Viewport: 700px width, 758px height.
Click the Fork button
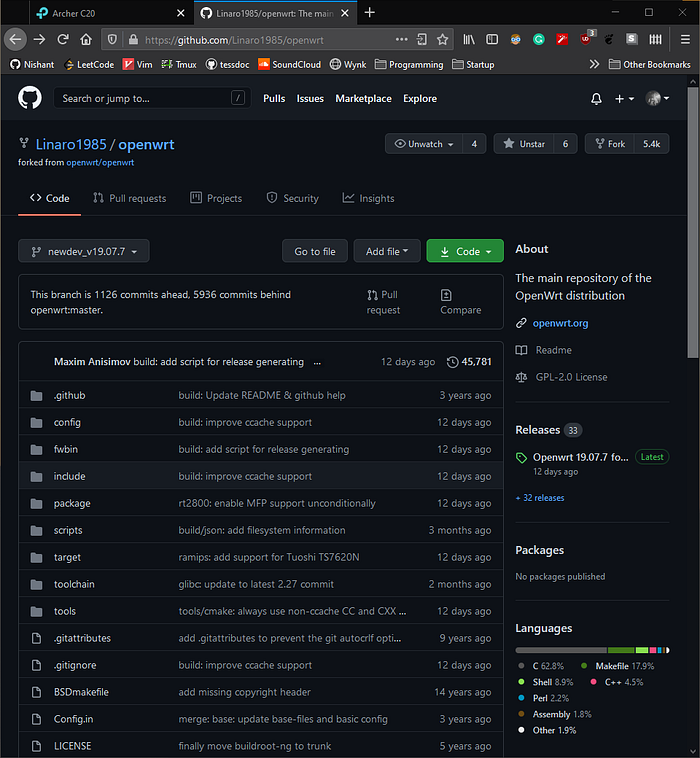(x=610, y=144)
